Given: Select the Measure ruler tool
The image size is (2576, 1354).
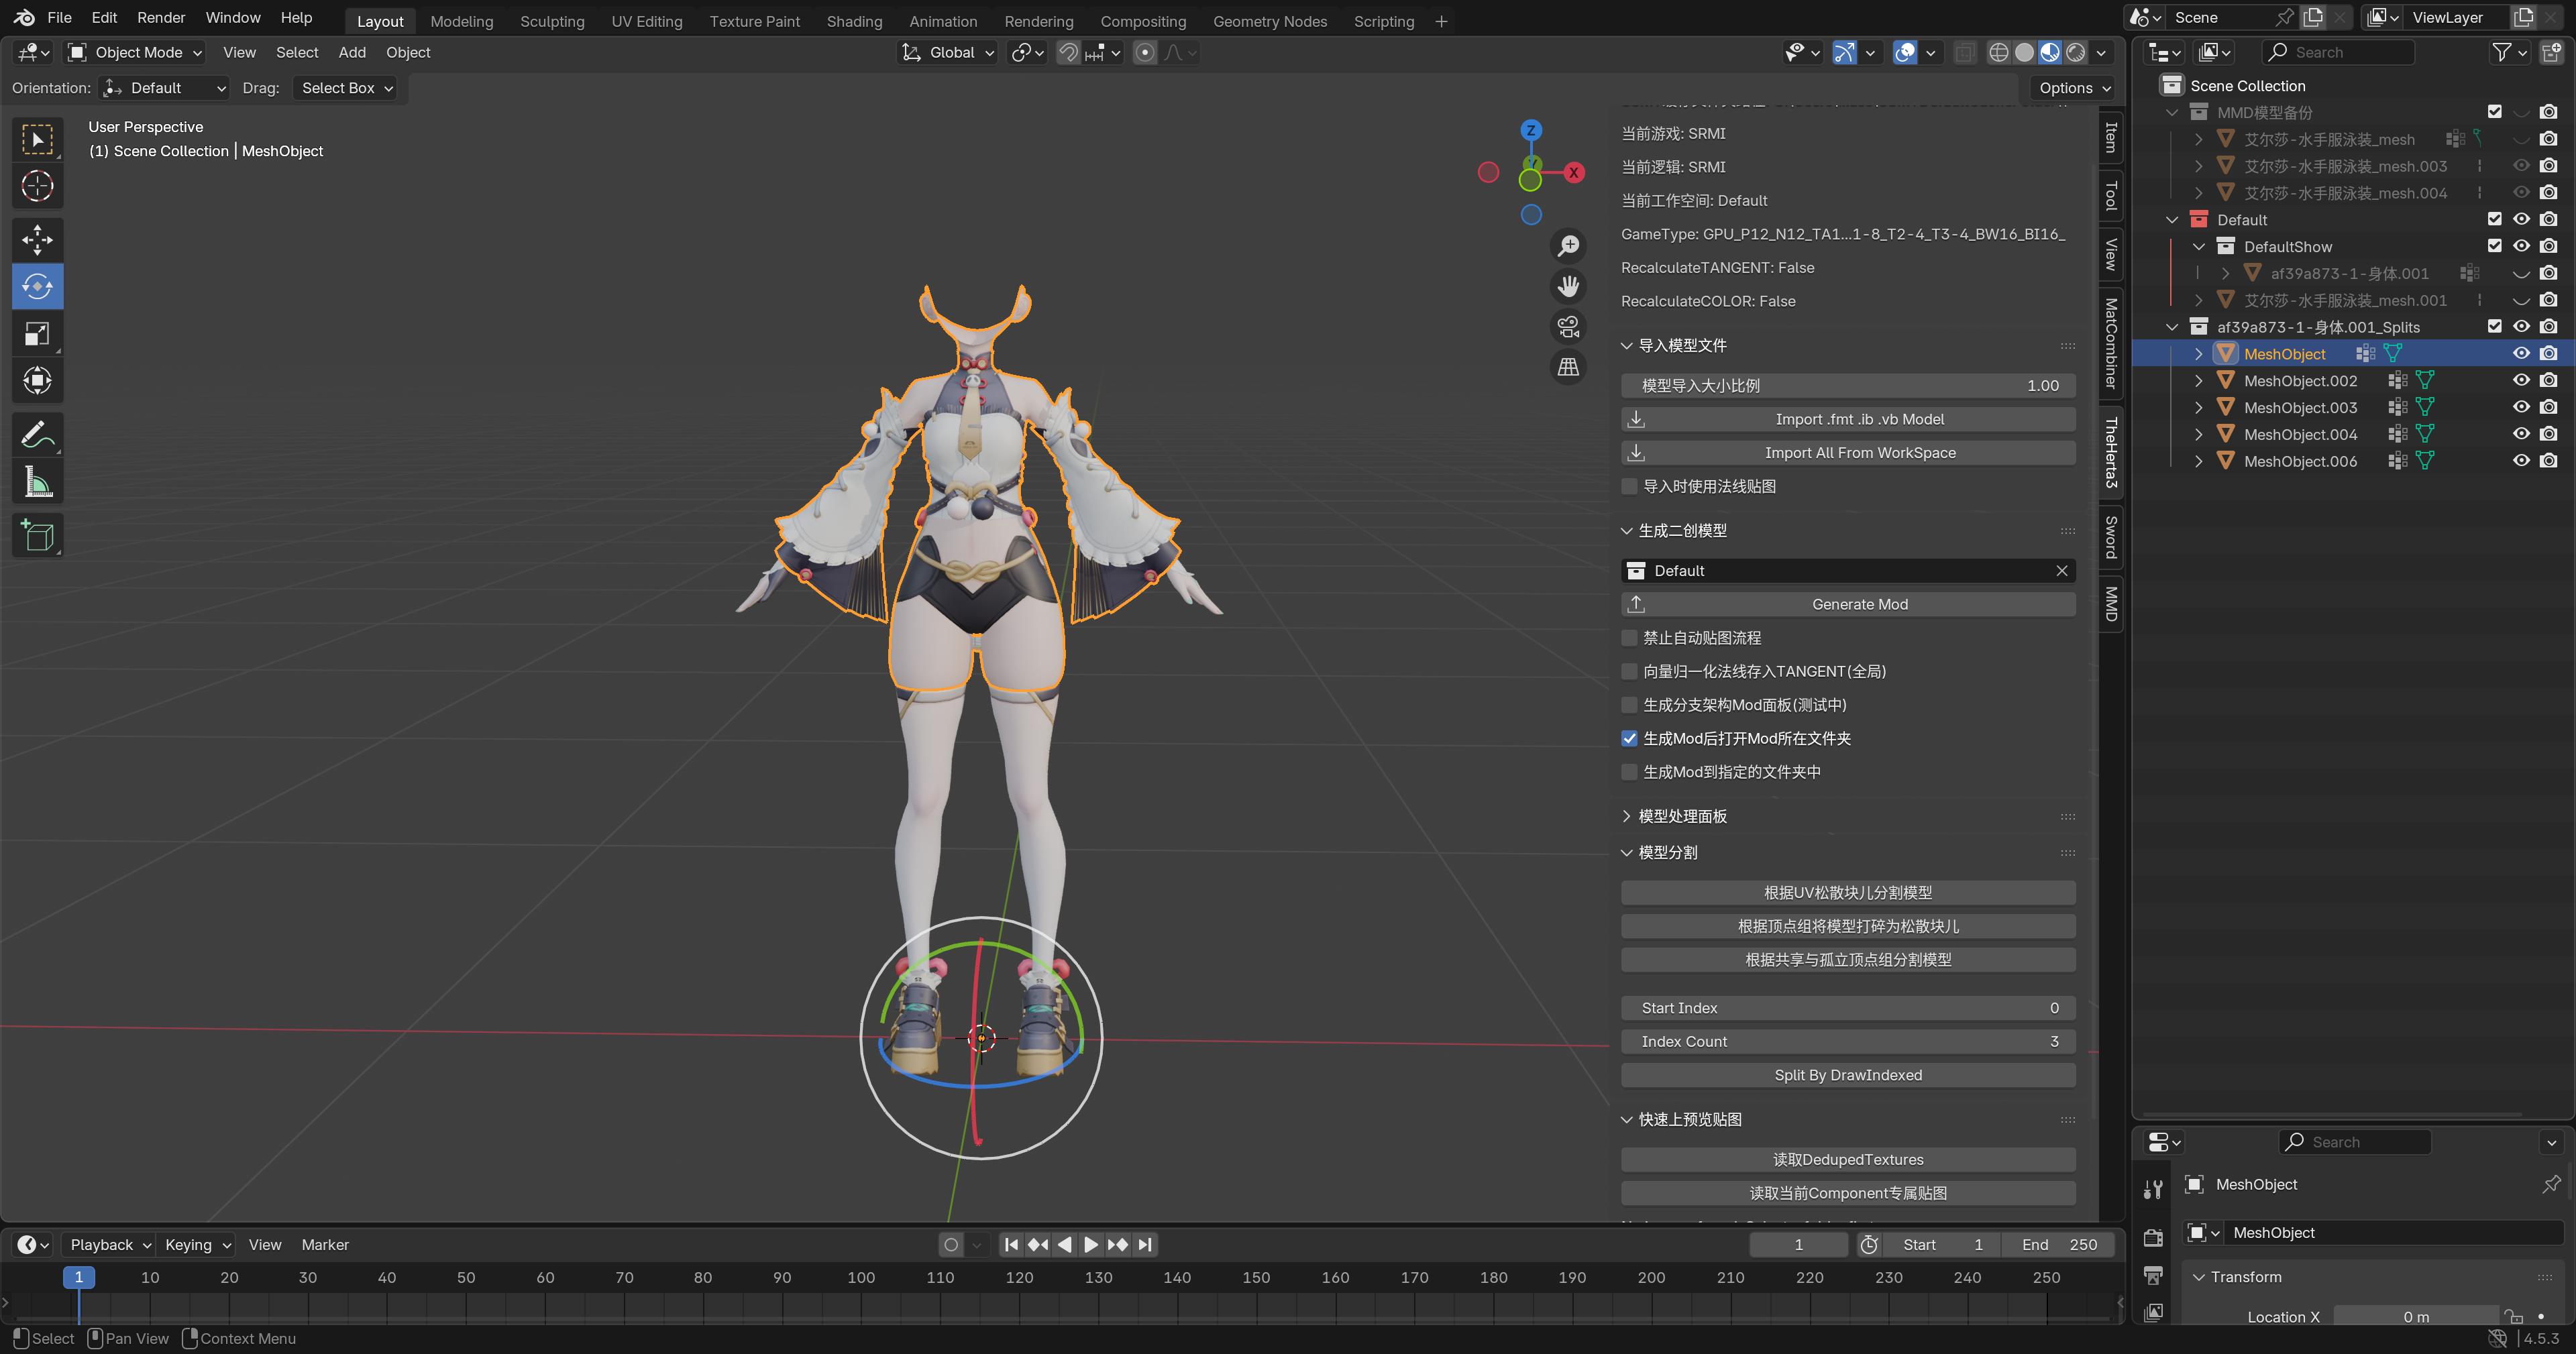Looking at the screenshot, I should pos(37,483).
